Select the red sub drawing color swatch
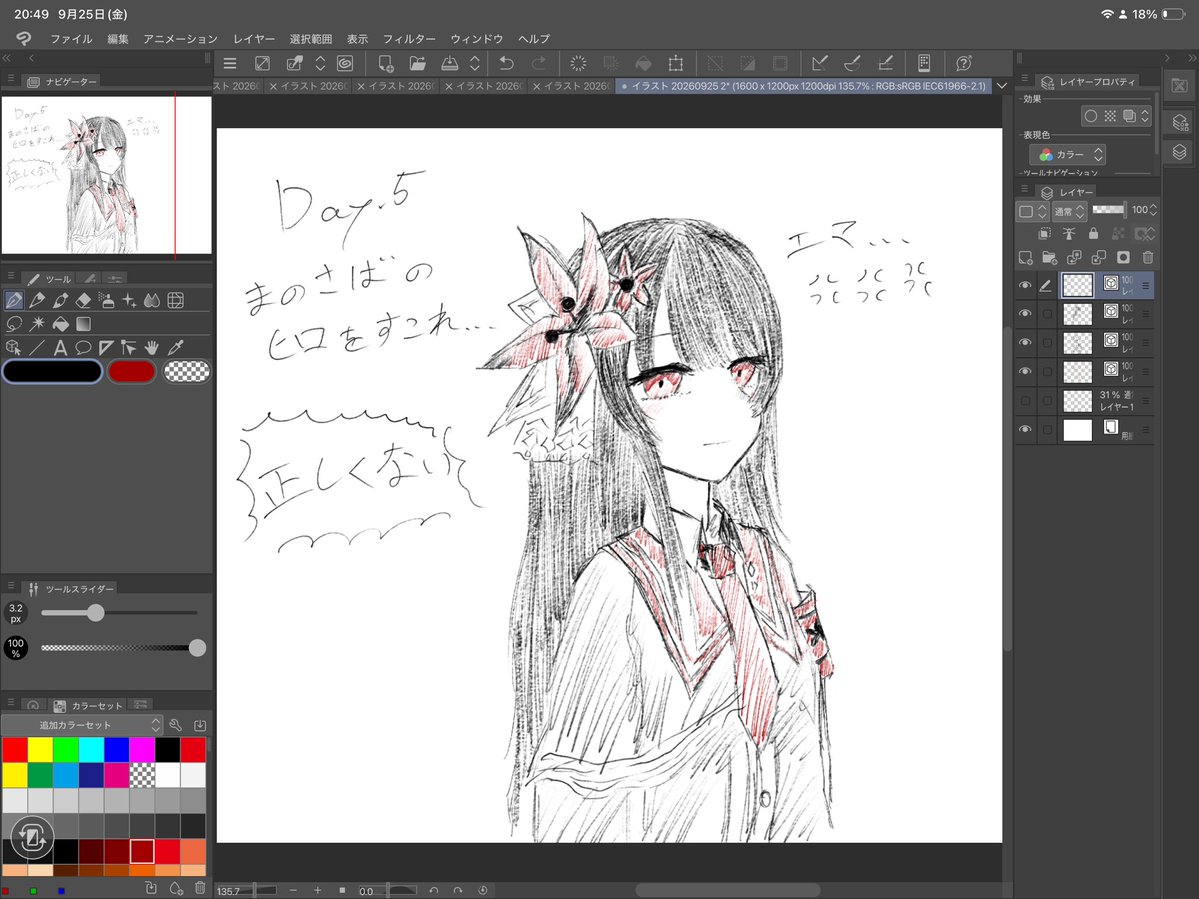 [132, 372]
